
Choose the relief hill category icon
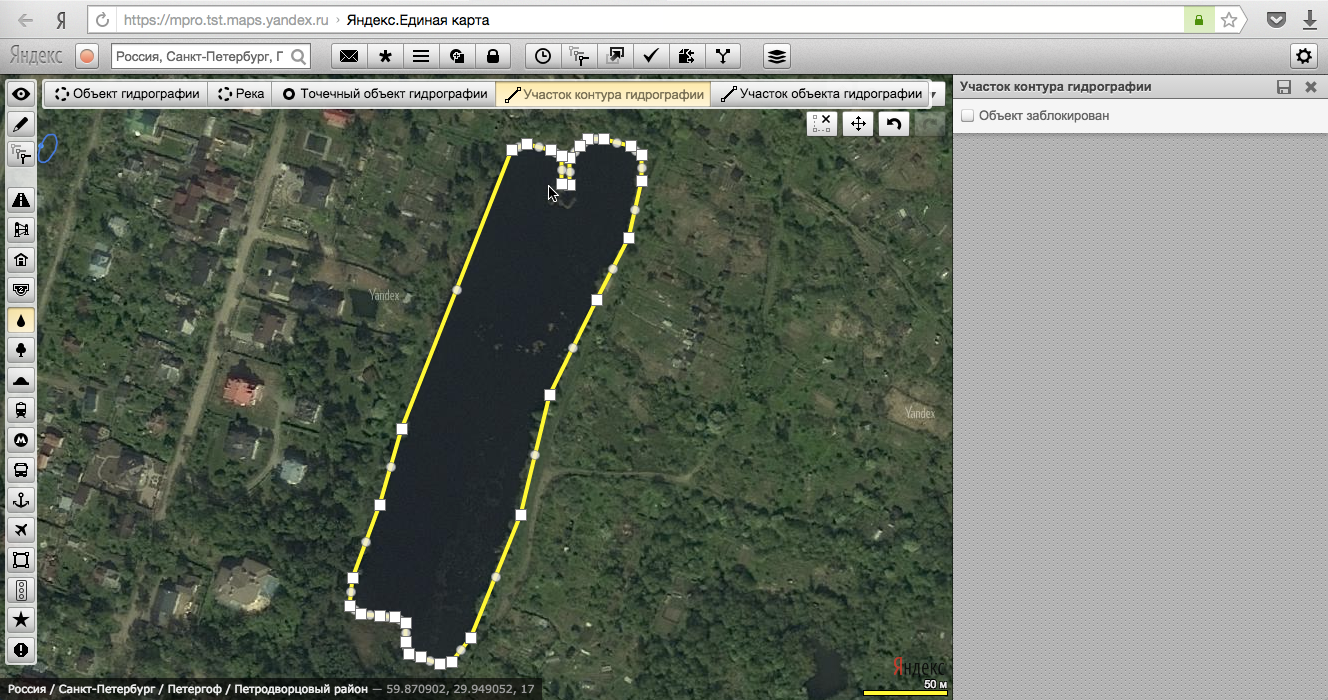click(x=21, y=380)
